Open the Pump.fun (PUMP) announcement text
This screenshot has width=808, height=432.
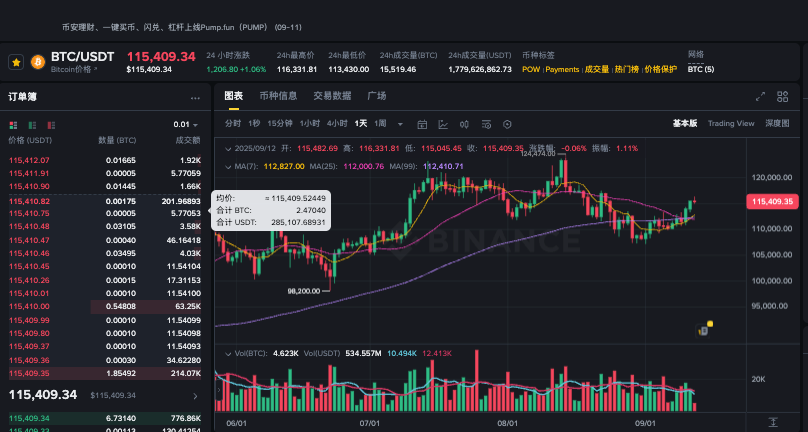pos(182,27)
